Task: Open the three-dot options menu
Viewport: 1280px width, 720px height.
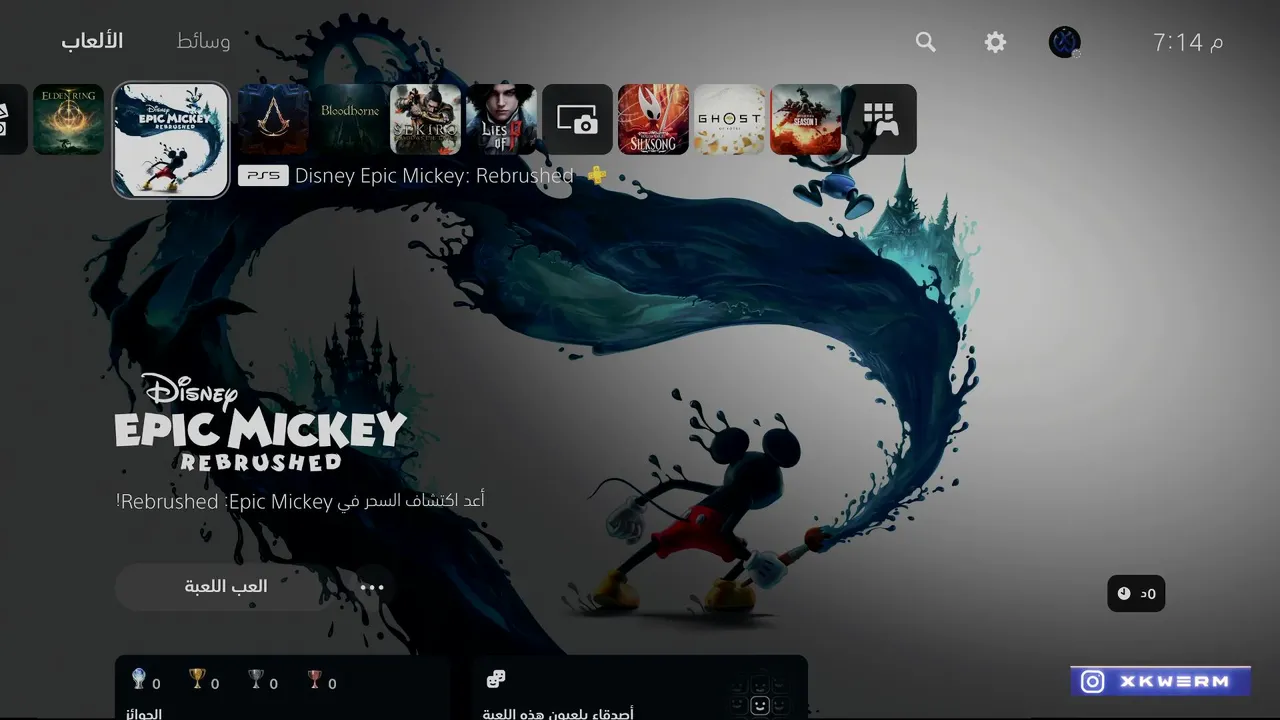Action: click(x=372, y=588)
